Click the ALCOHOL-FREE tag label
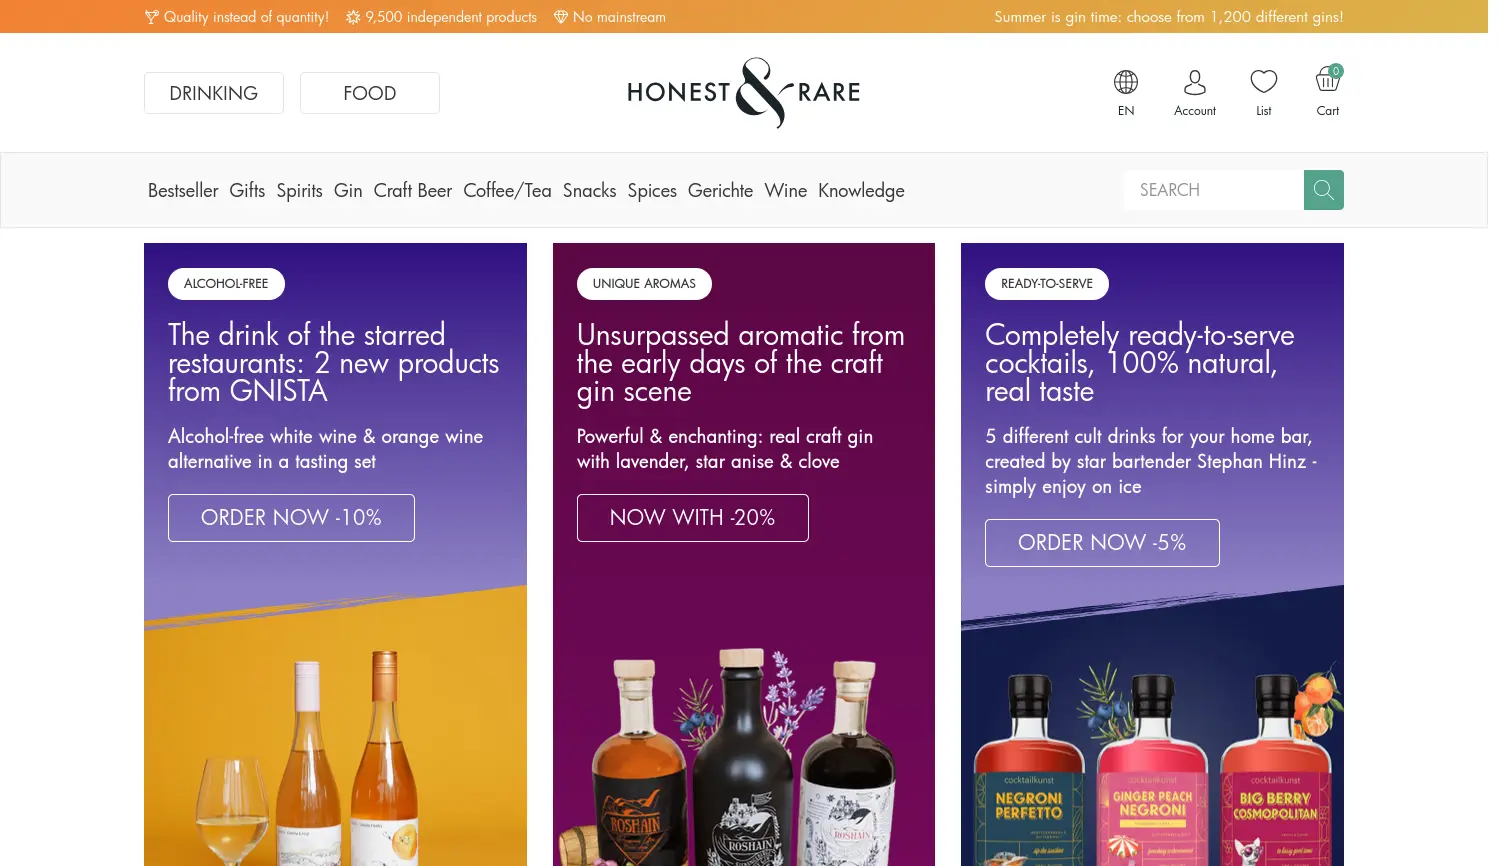Image resolution: width=1500 pixels, height=866 pixels. 226,284
